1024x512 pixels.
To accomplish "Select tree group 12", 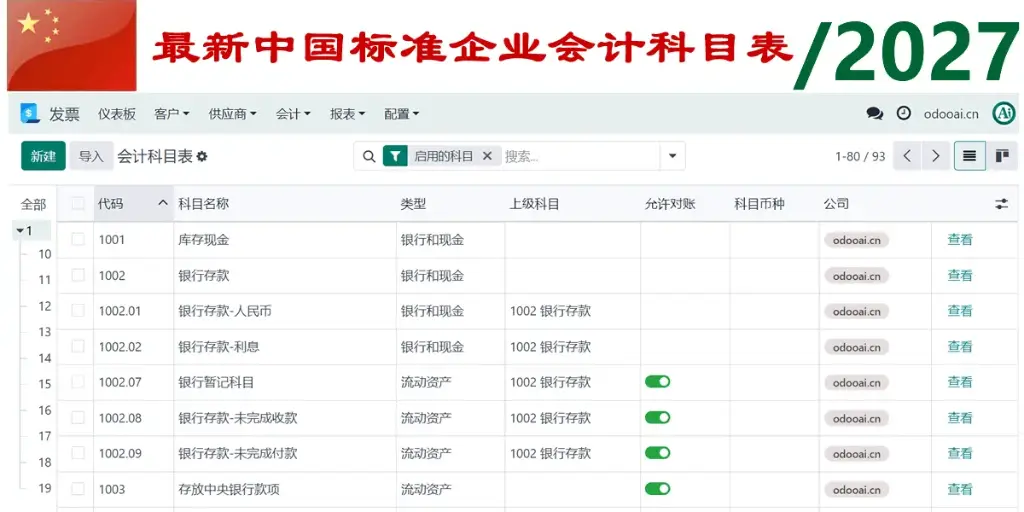I will [44, 306].
